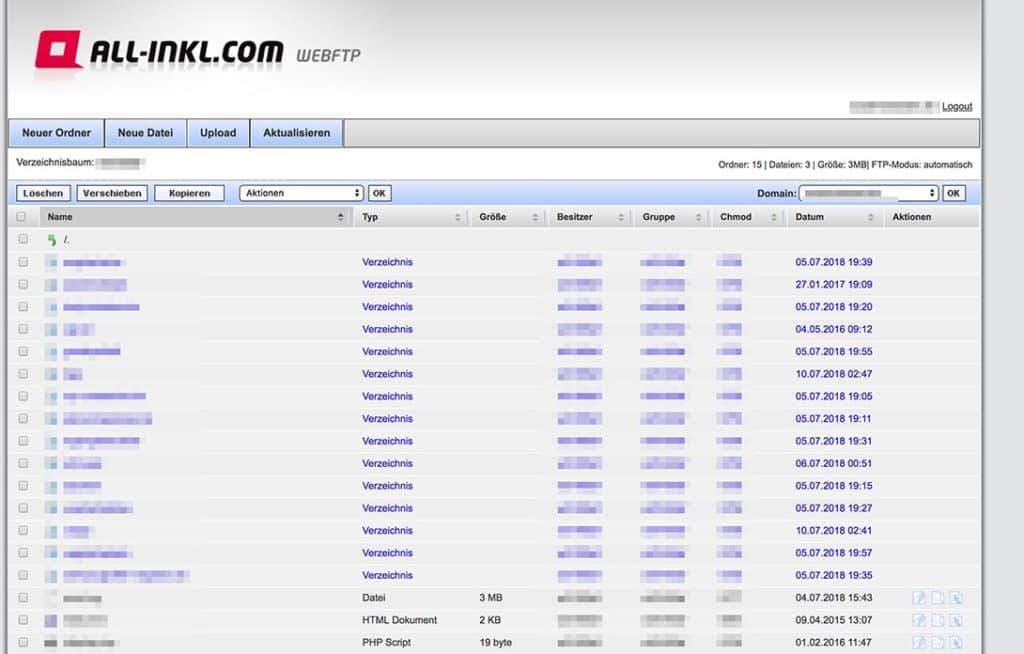Click first action icon in the 3 MB Datei row
This screenshot has height=654, width=1024.
(x=919, y=598)
